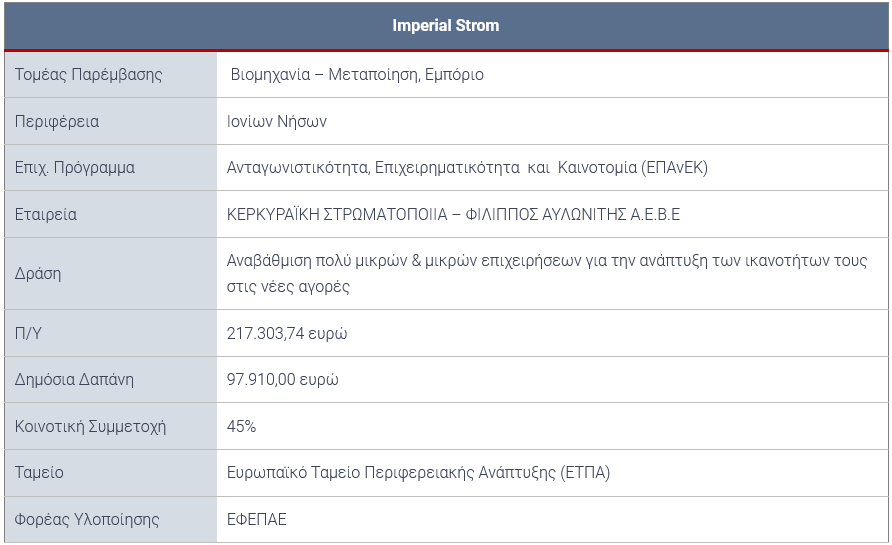This screenshot has width=892, height=545.
Task: Select the Περιφέρεια label
Action: [x=57, y=121]
